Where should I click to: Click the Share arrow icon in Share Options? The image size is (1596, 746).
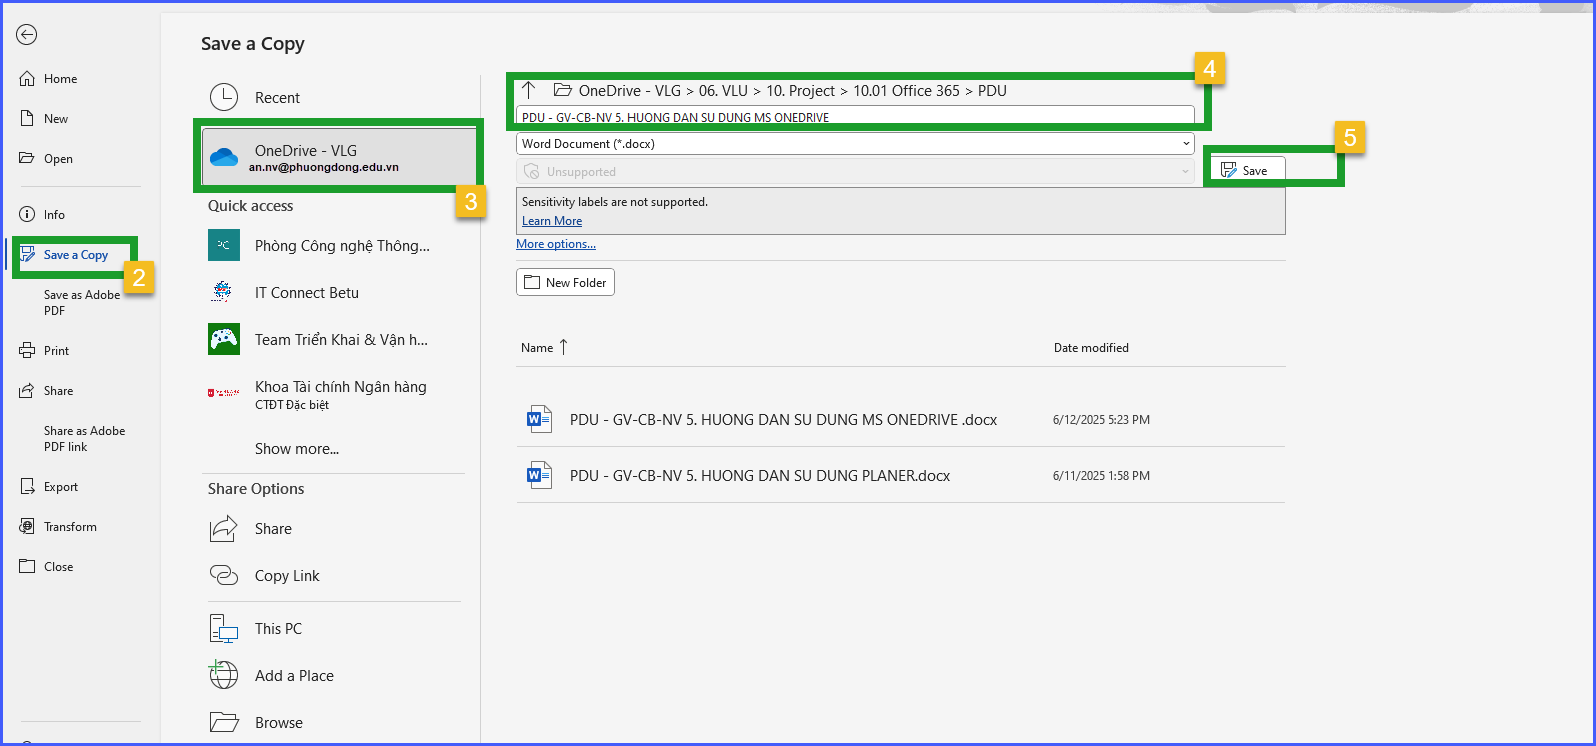224,528
